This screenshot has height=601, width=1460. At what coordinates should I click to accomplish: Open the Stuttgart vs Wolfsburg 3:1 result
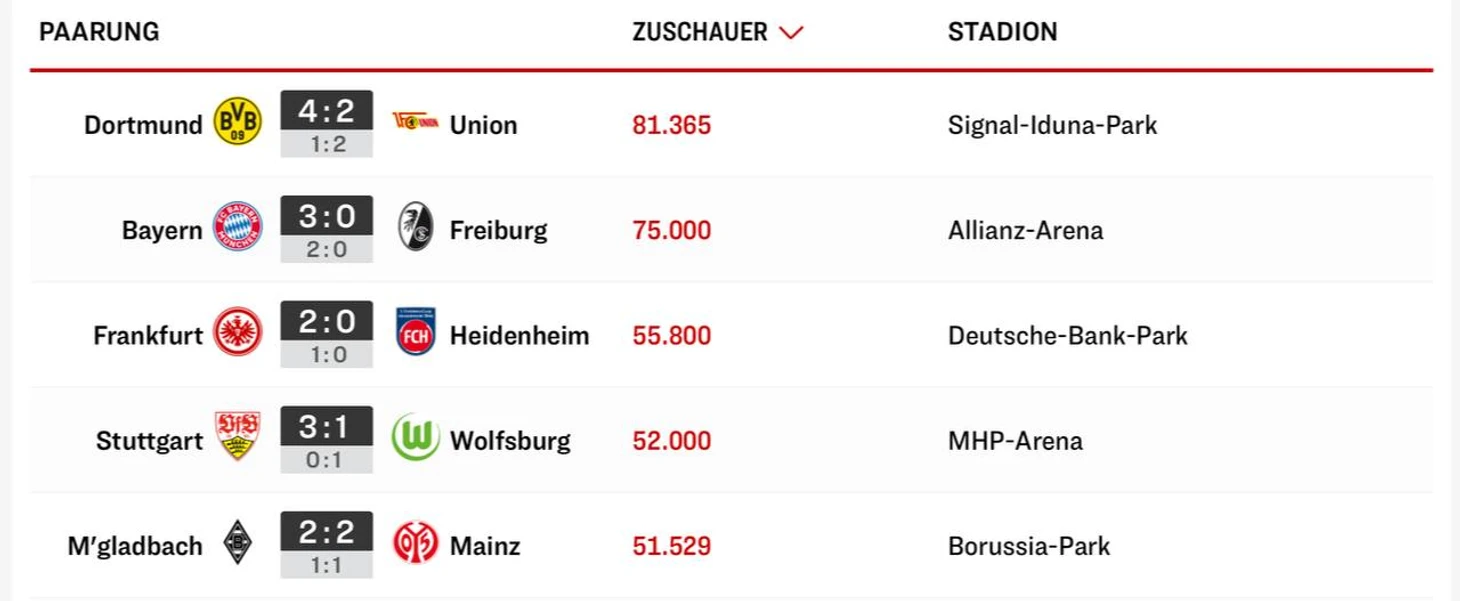click(x=326, y=428)
